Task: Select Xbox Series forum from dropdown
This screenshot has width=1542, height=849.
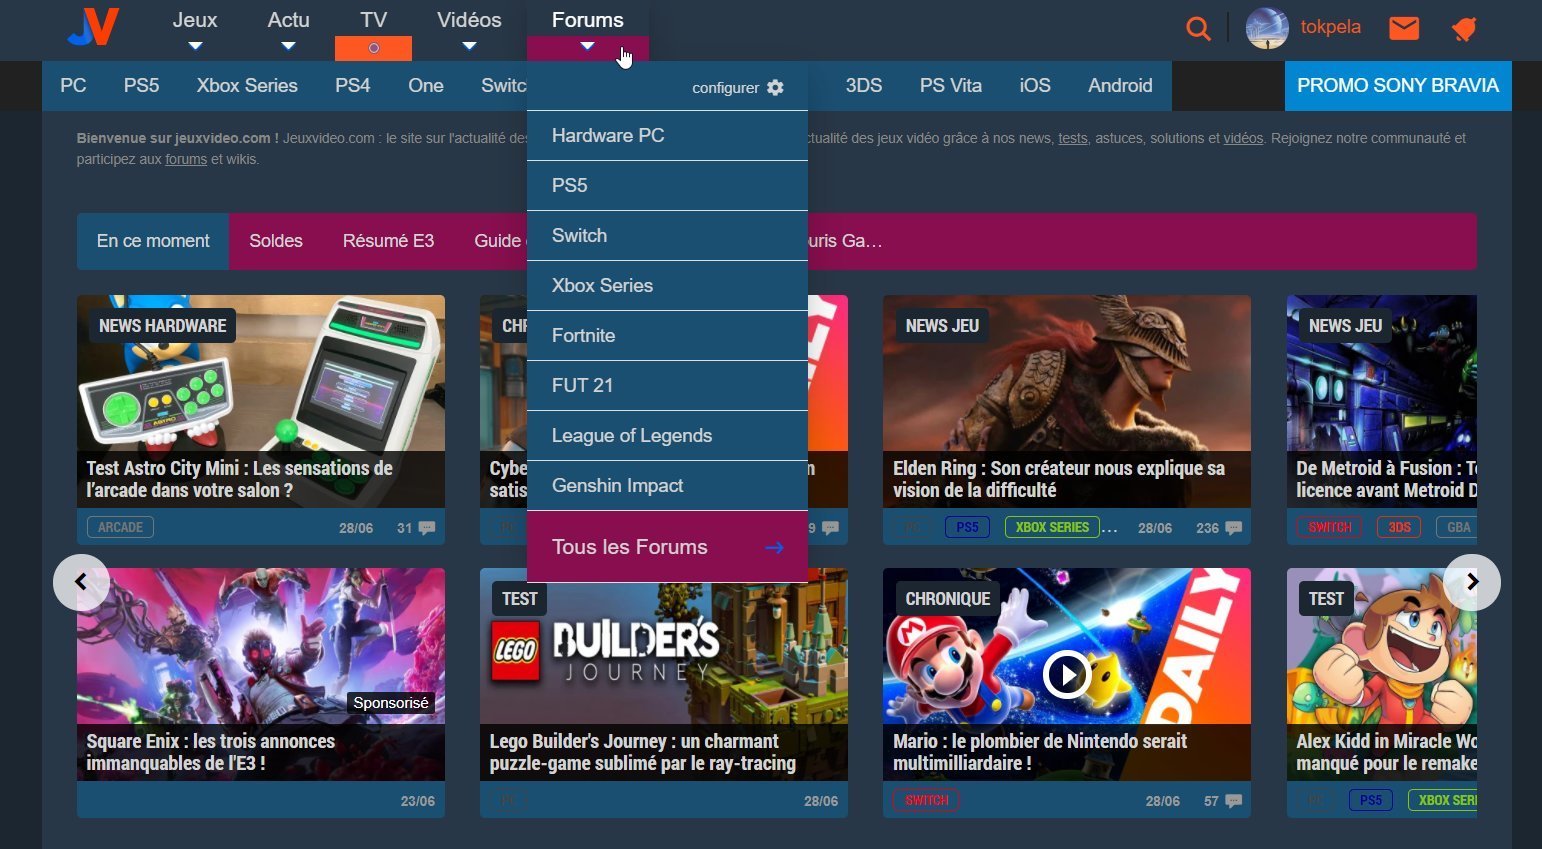Action: click(x=667, y=286)
